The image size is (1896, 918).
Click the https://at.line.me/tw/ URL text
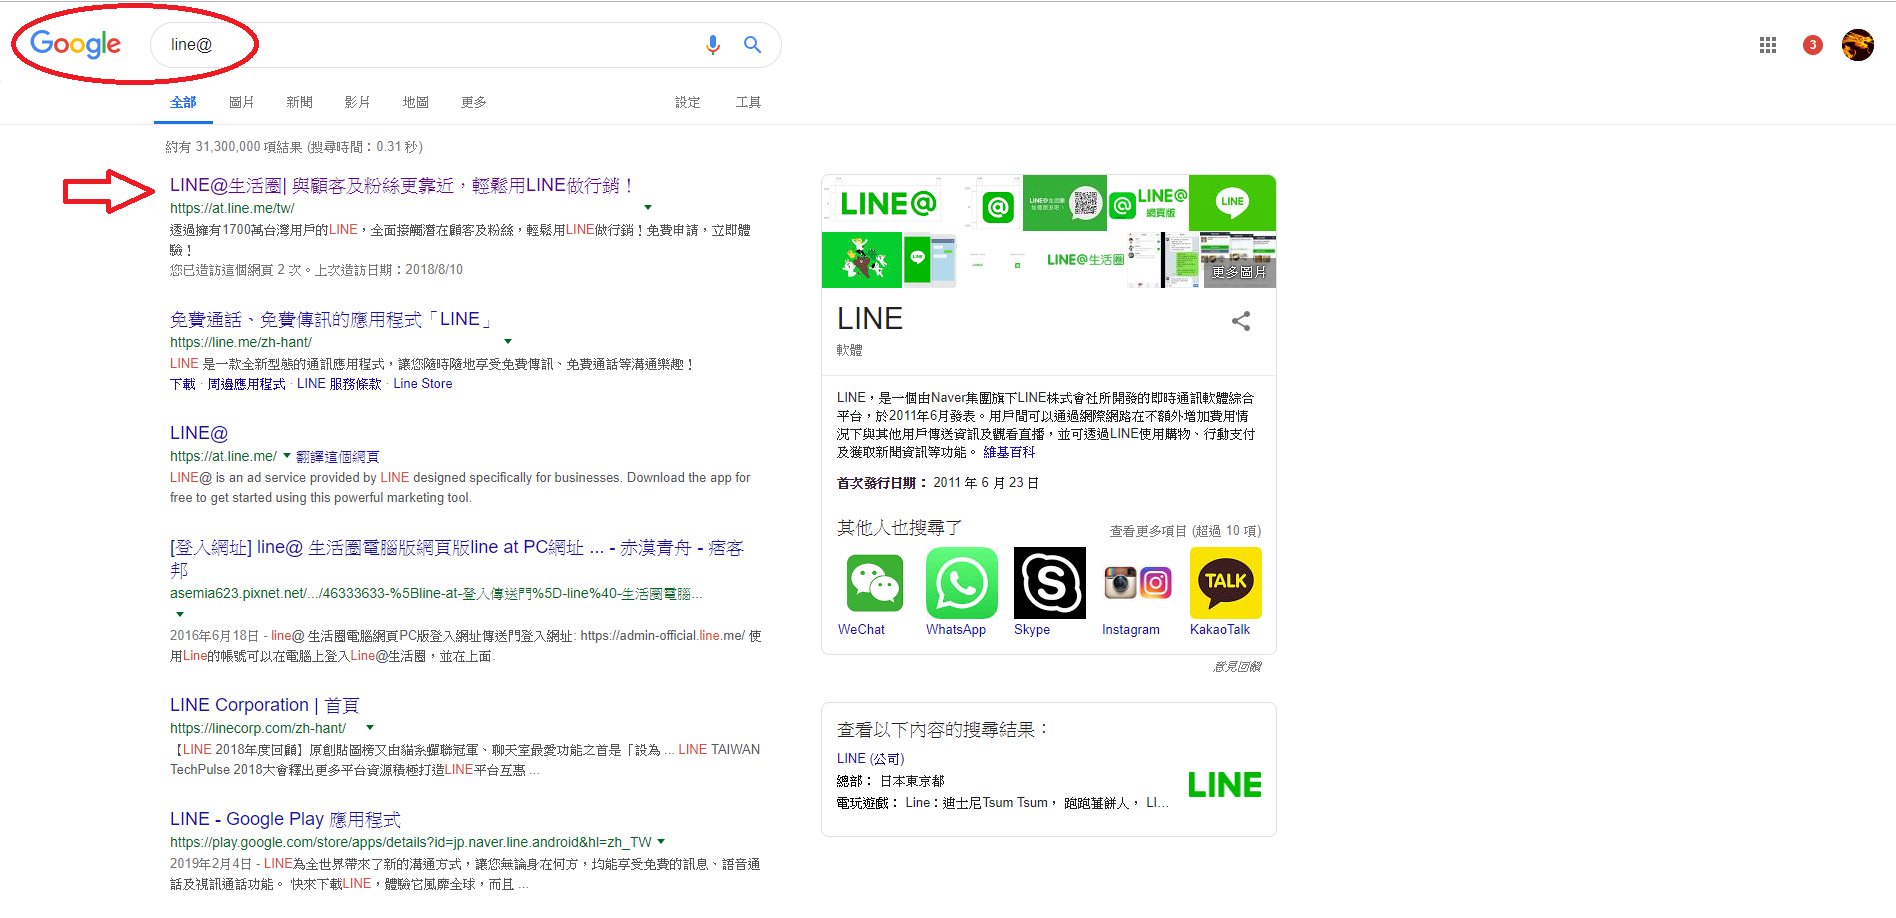pyautogui.click(x=232, y=208)
